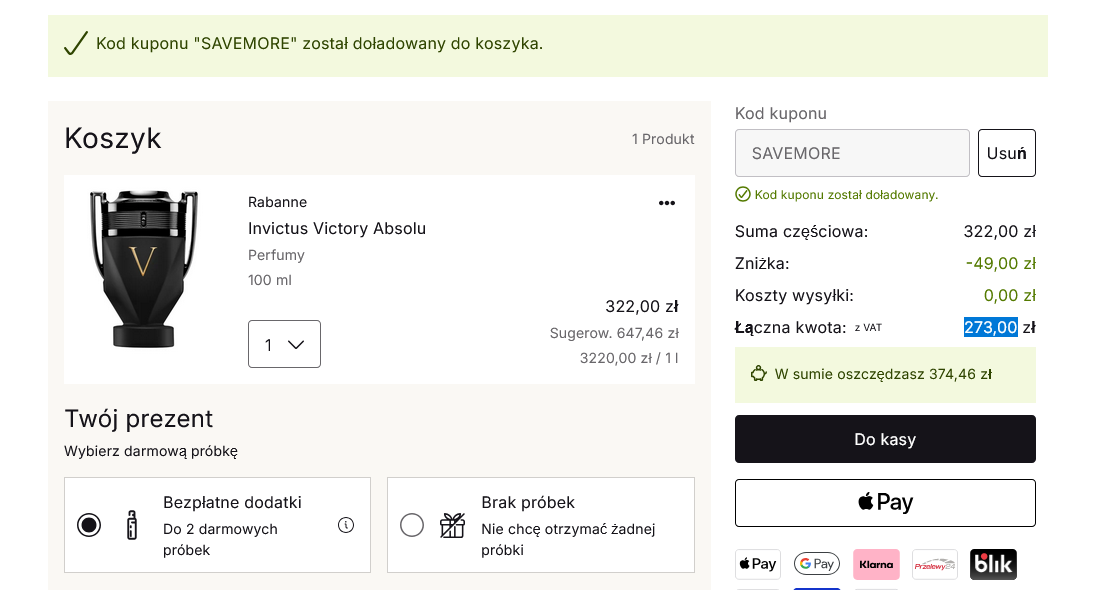The image size is (1098, 590).
Task: Click the info icon for free extras
Action: (346, 525)
